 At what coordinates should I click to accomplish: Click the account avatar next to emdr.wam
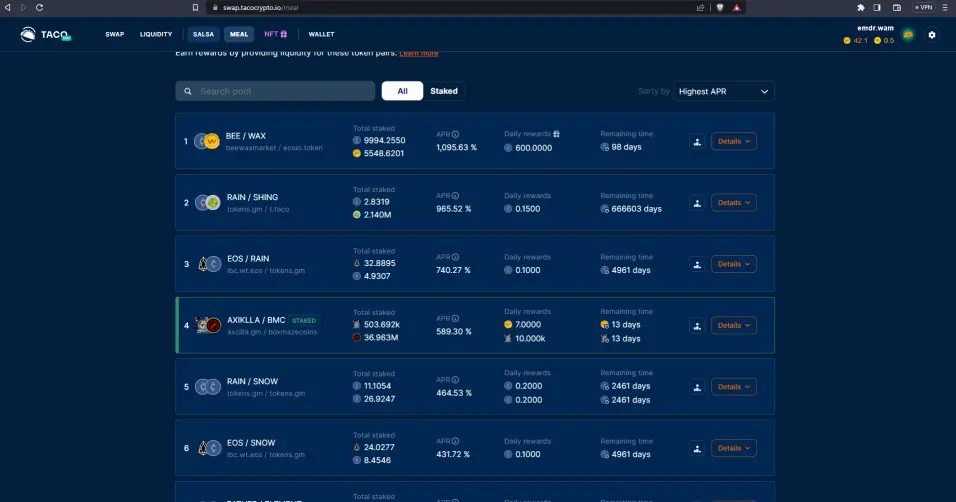(x=908, y=35)
